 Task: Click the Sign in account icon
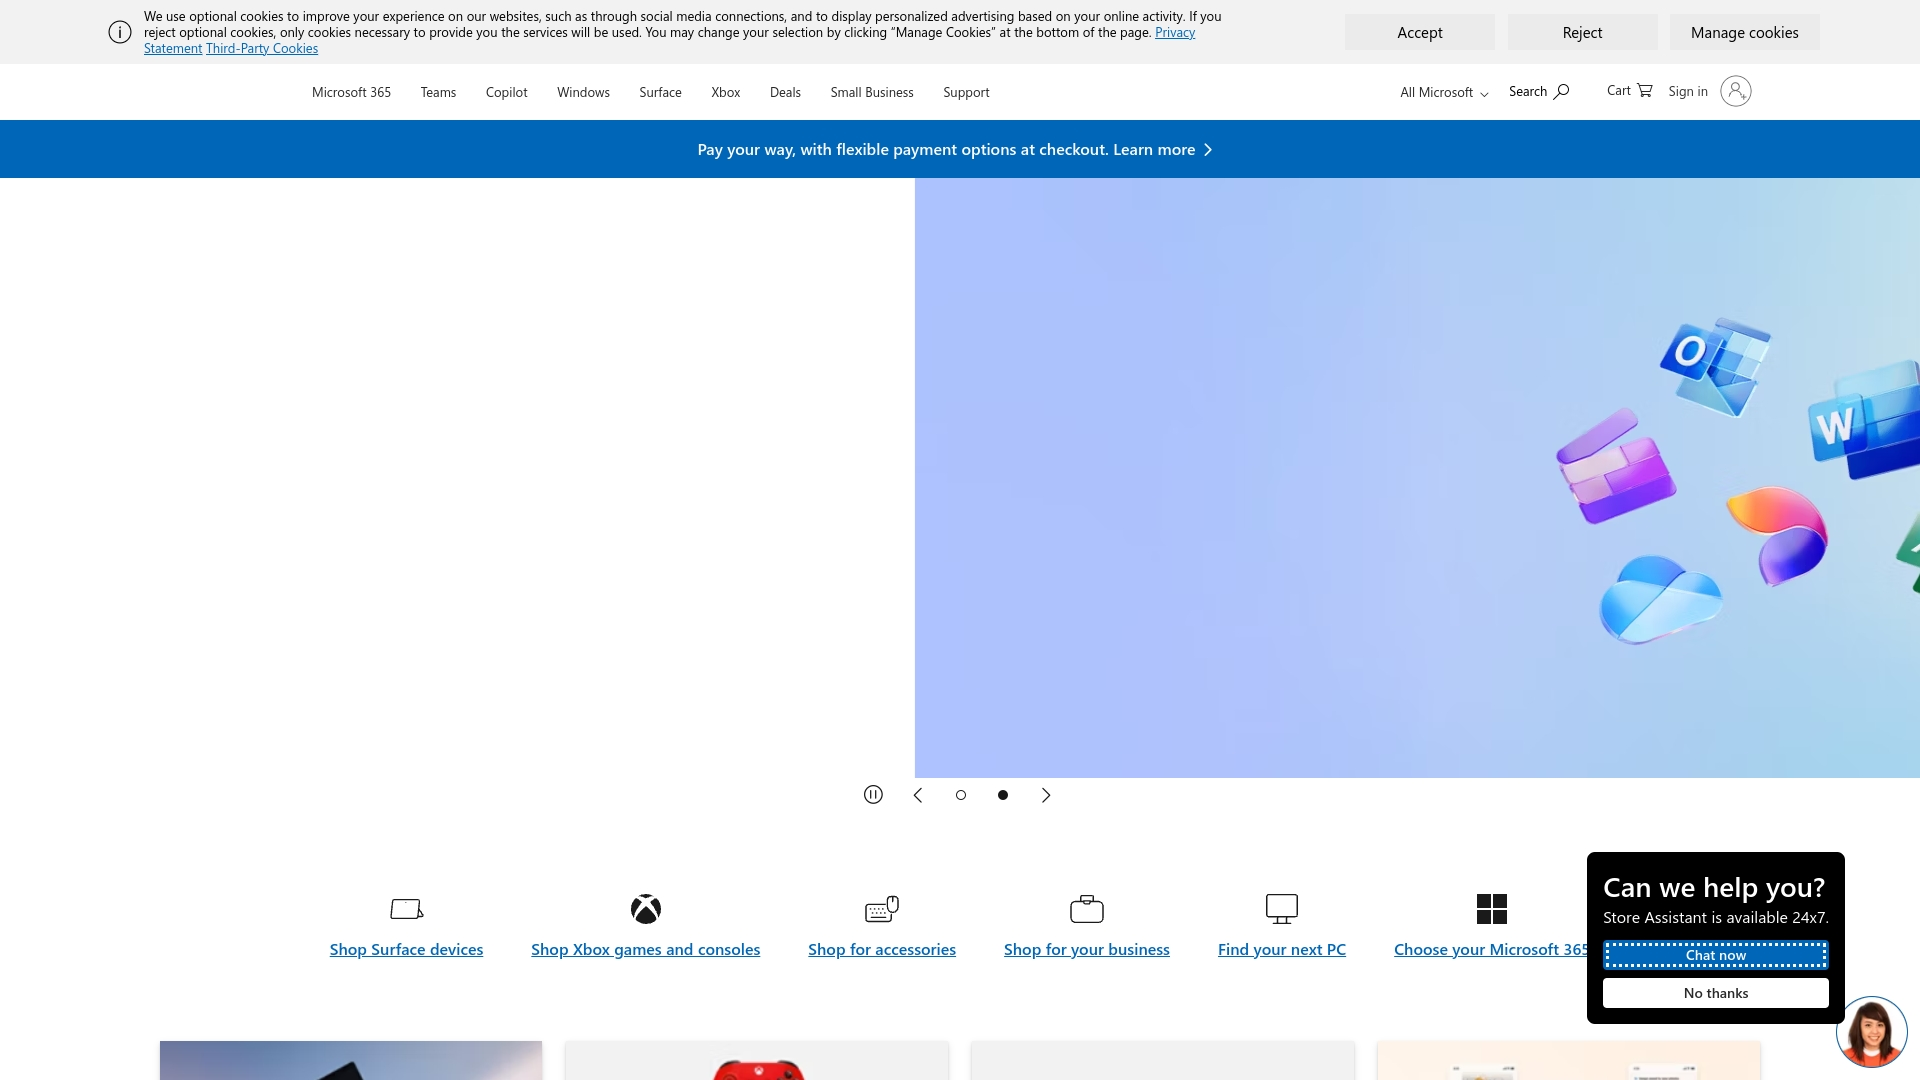click(1736, 91)
